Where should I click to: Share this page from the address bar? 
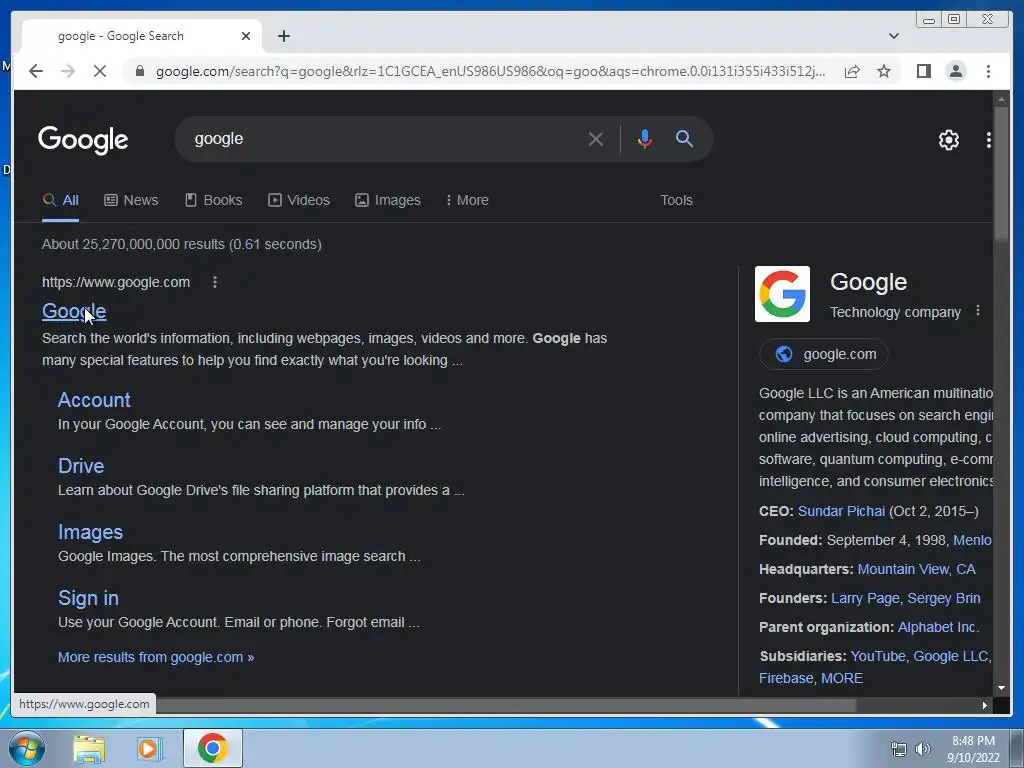point(852,71)
